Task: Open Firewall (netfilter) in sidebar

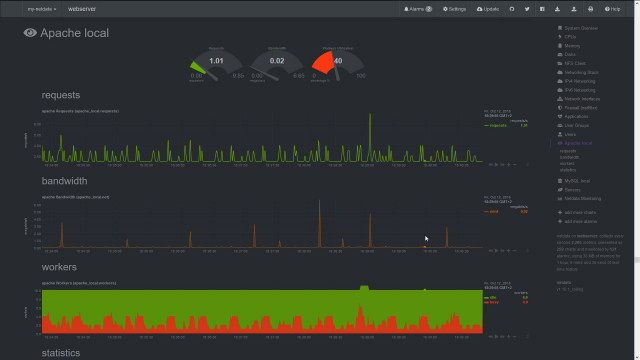Action: point(577,108)
